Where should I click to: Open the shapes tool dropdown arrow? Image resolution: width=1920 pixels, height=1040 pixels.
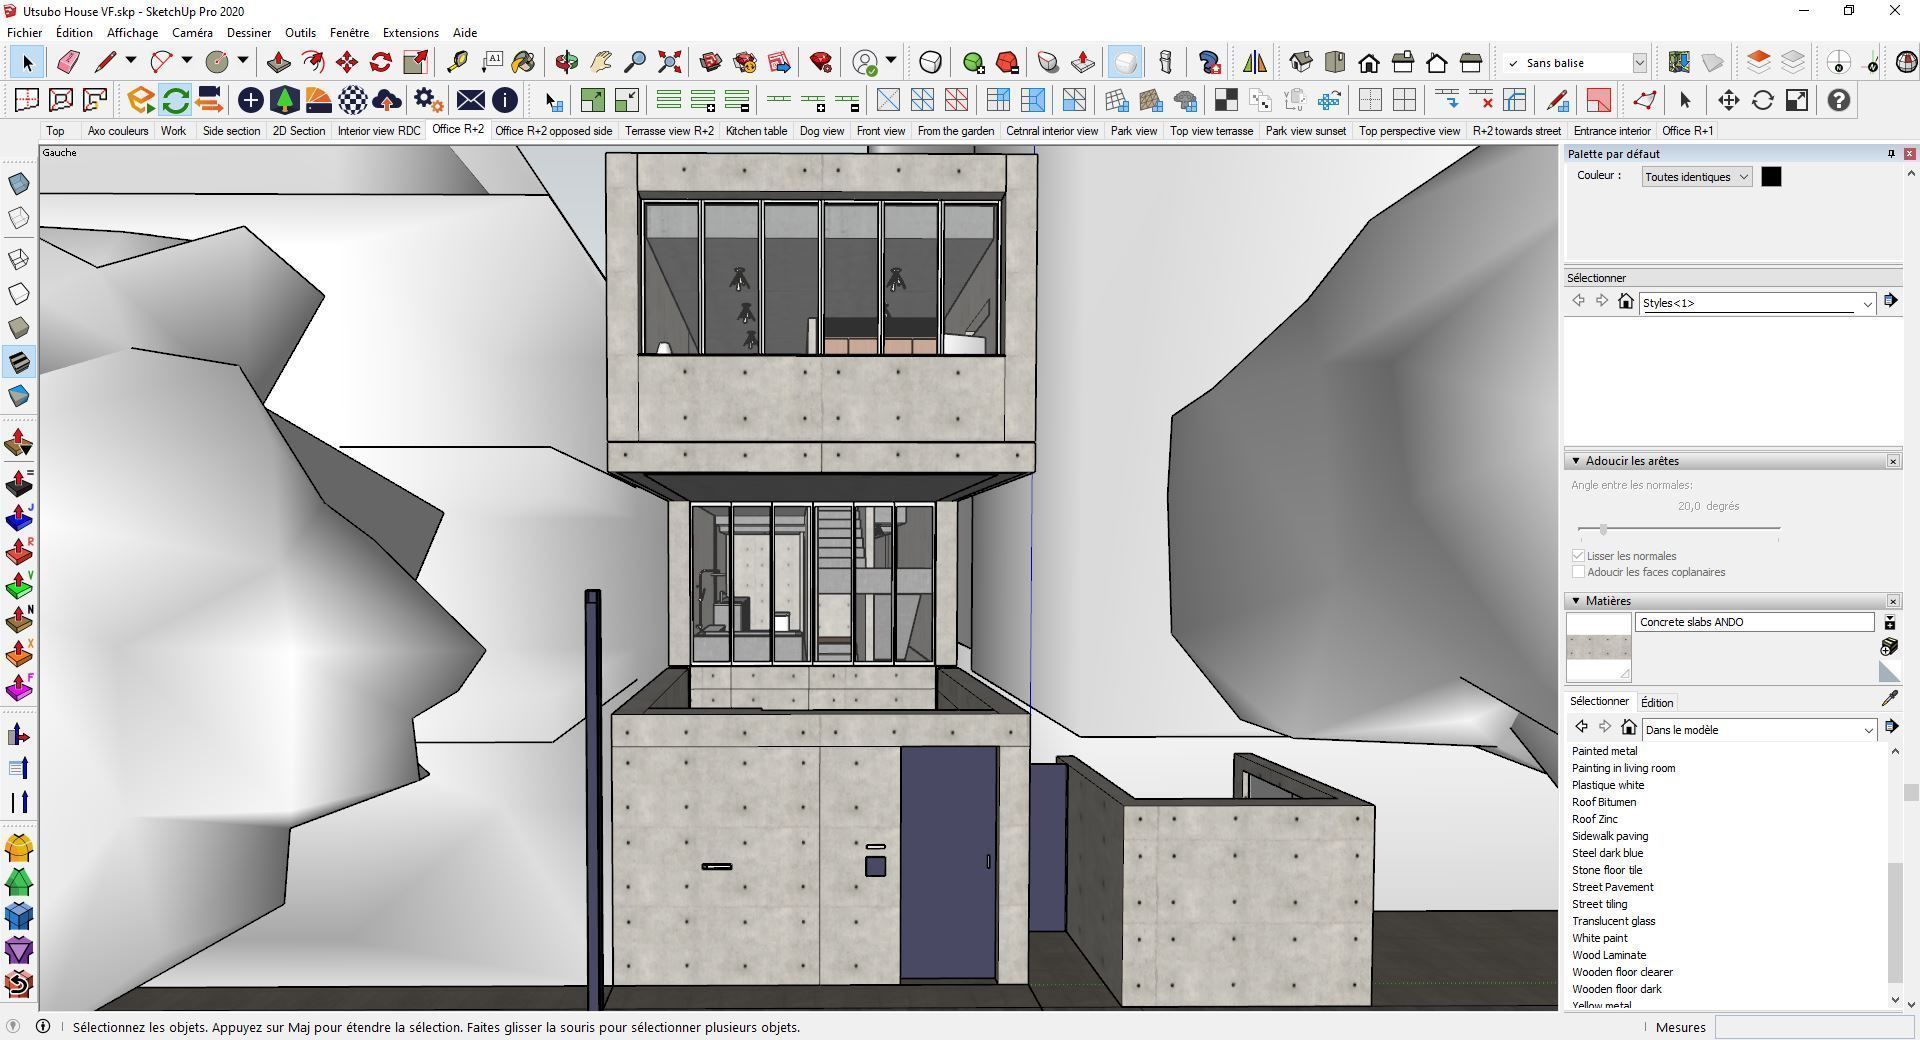coord(242,61)
